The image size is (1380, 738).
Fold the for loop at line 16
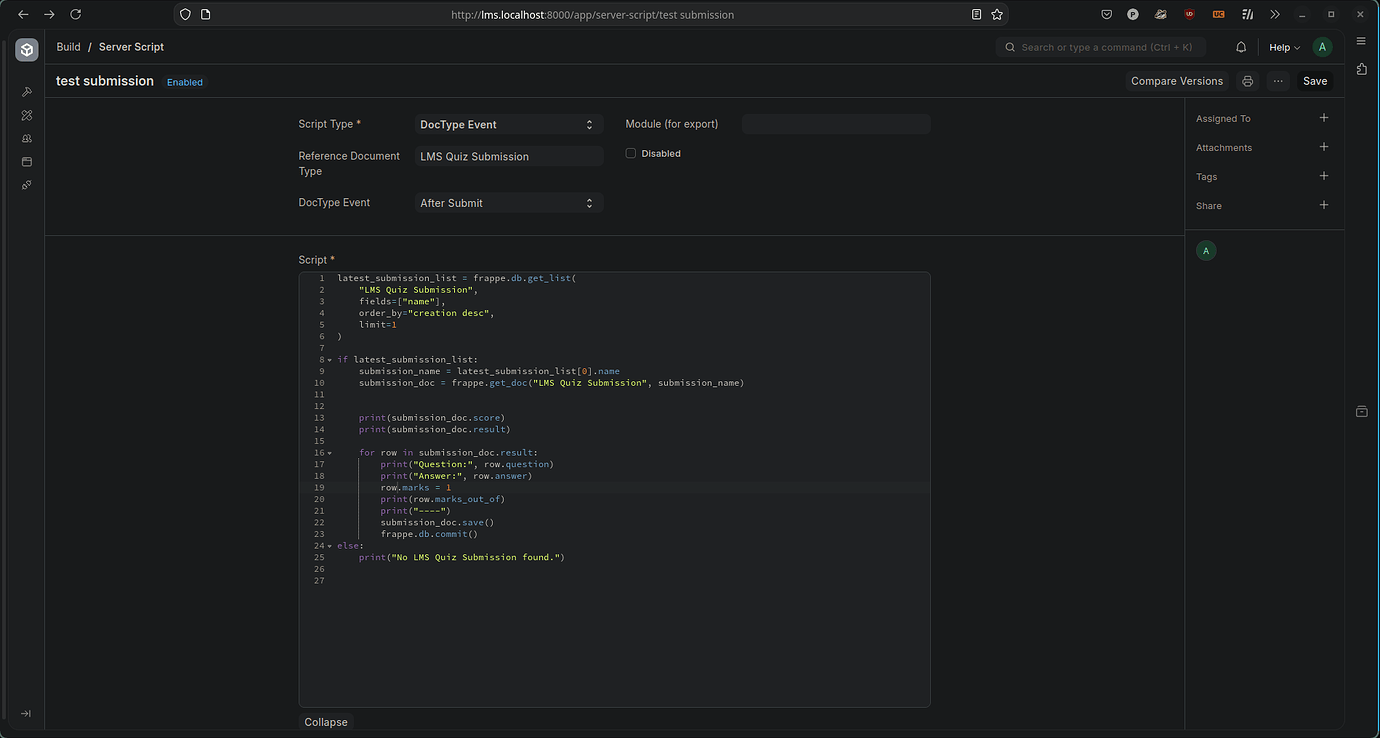click(329, 453)
